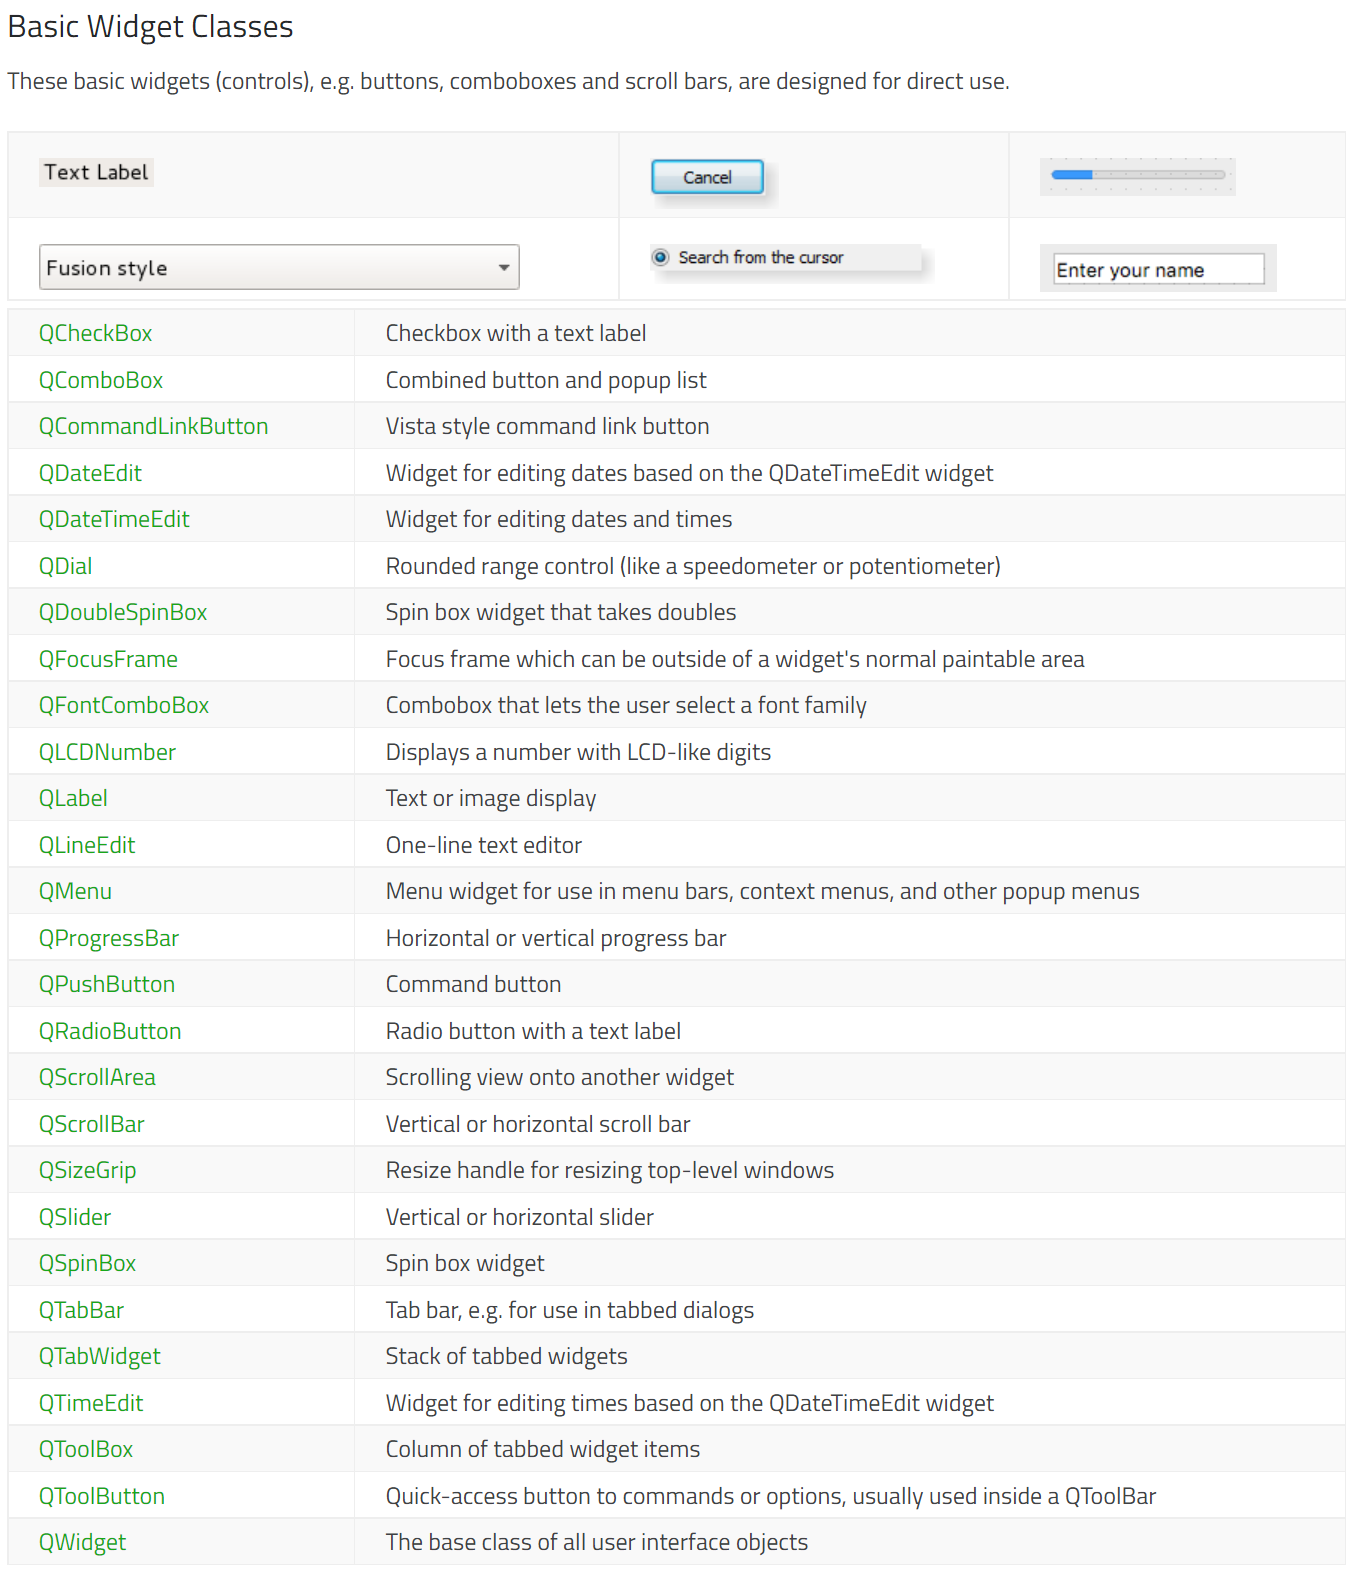The image size is (1354, 1572).
Task: Click the QSlider link
Action: pyautogui.click(x=75, y=1217)
